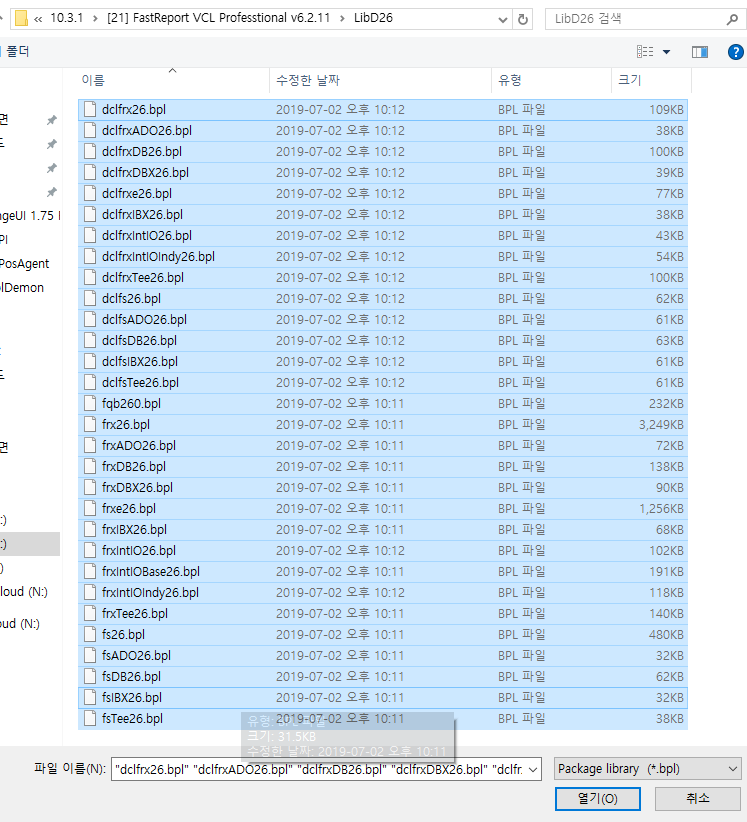This screenshot has height=822, width=747.
Task: Click the file icon of dclfs26.bpl
Action: coord(90,298)
